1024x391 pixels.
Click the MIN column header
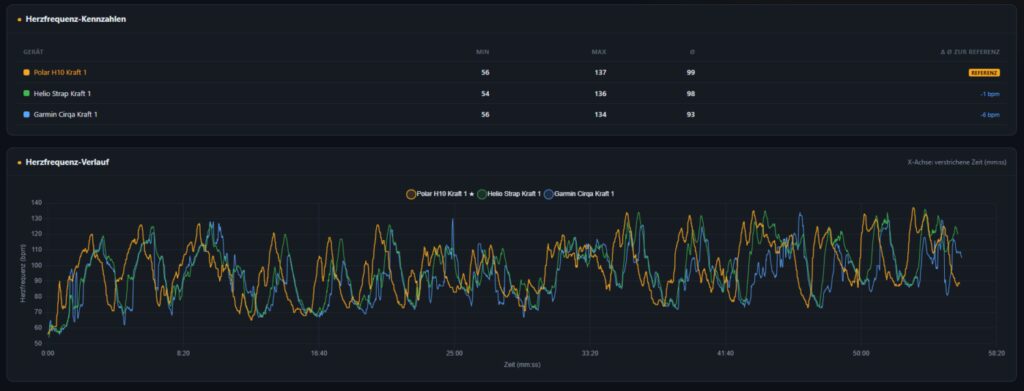tap(483, 52)
